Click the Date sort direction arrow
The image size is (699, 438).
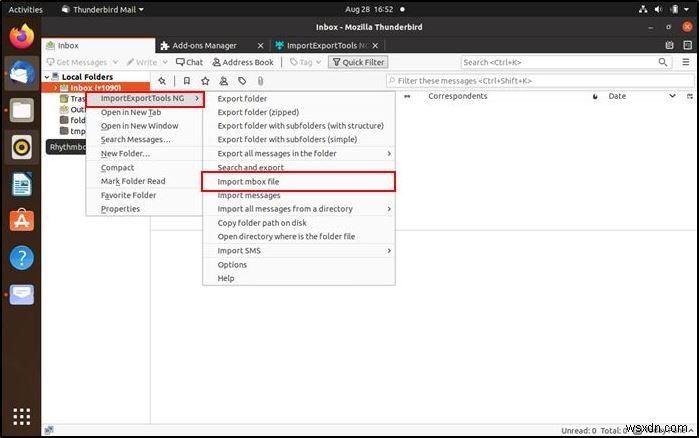[x=672, y=96]
